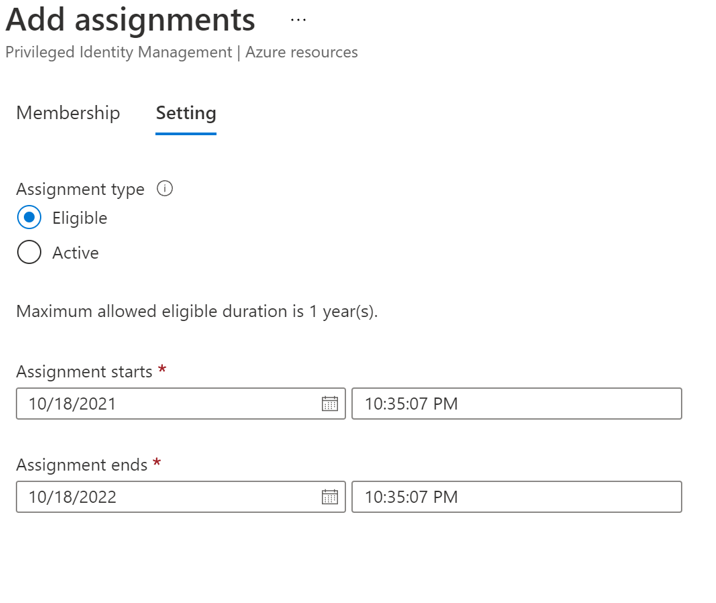Click the Eligible option label text
The width and height of the screenshot is (716, 603).
pyautogui.click(x=80, y=218)
